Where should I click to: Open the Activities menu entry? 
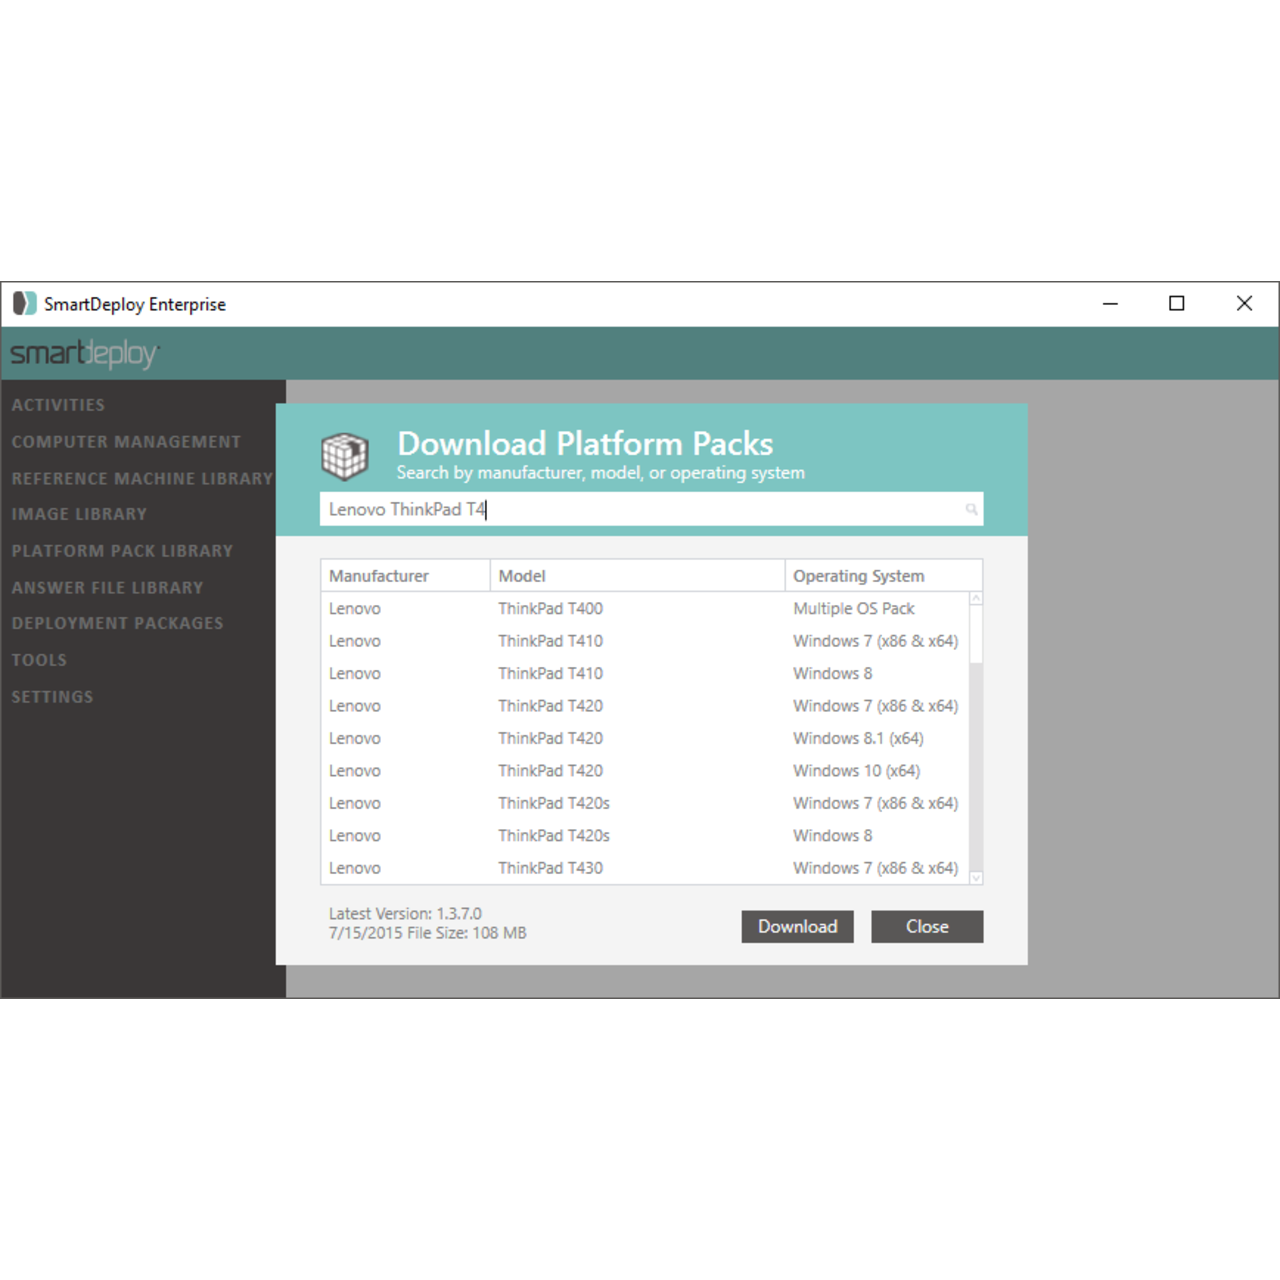(x=58, y=405)
